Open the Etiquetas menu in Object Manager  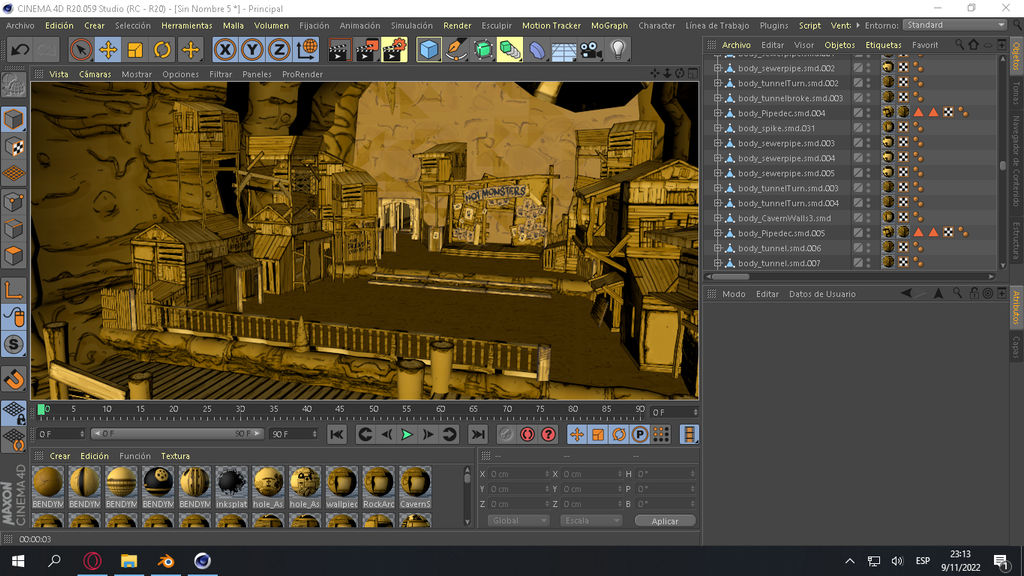[x=883, y=45]
